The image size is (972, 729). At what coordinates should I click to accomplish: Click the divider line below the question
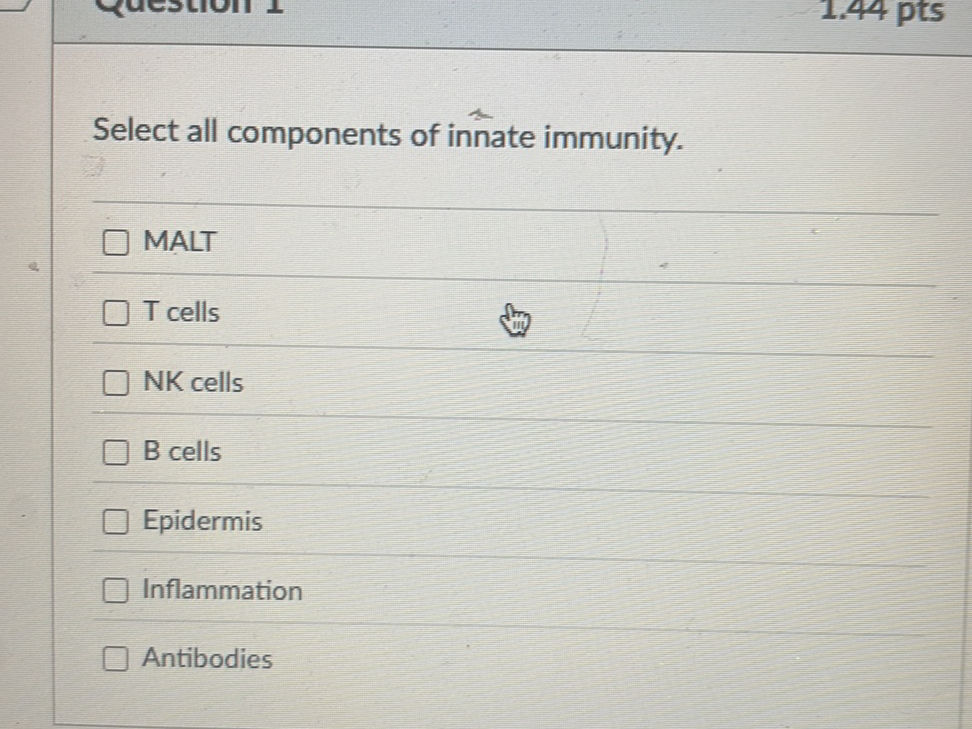point(500,205)
